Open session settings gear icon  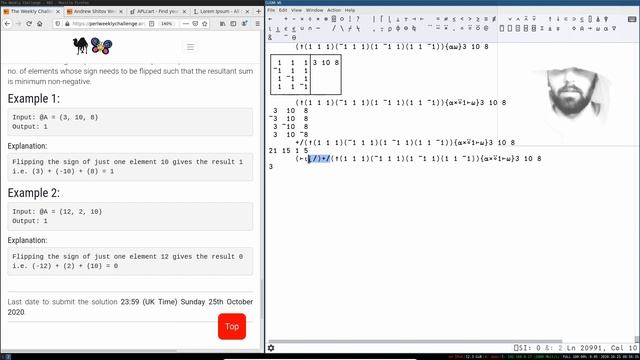coord(271,348)
